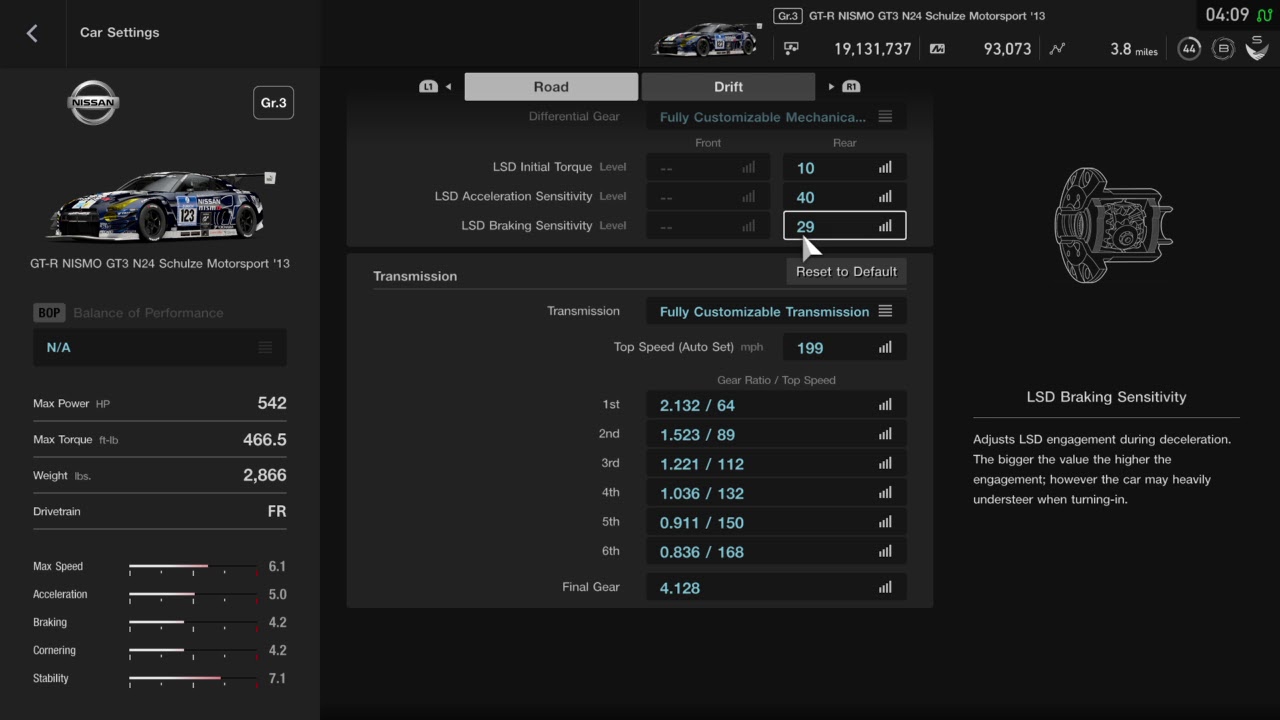
Task: Click the mileage points icon beside 93,073
Action: coord(937,48)
